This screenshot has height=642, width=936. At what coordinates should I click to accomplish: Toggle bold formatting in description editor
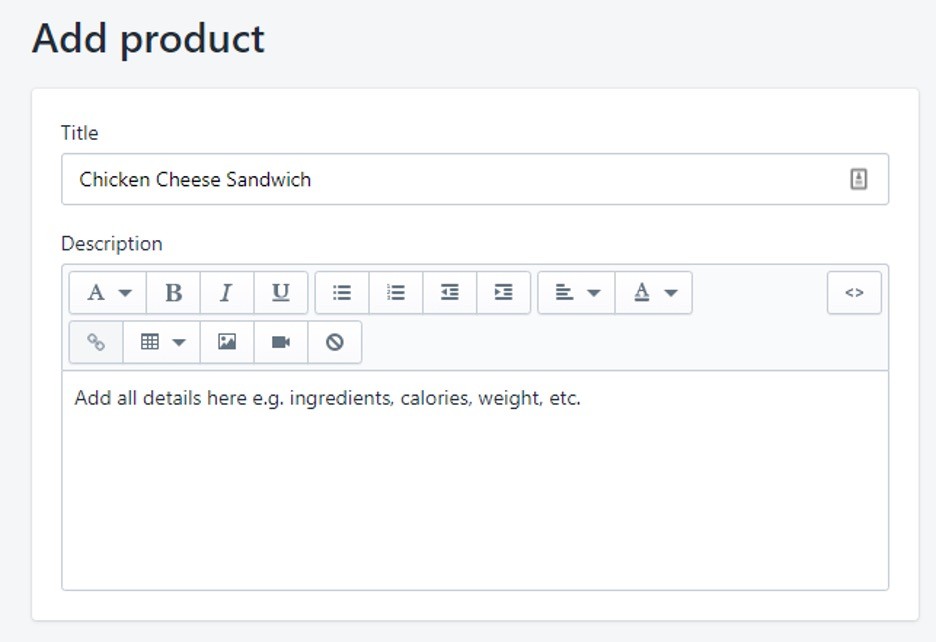[x=173, y=293]
